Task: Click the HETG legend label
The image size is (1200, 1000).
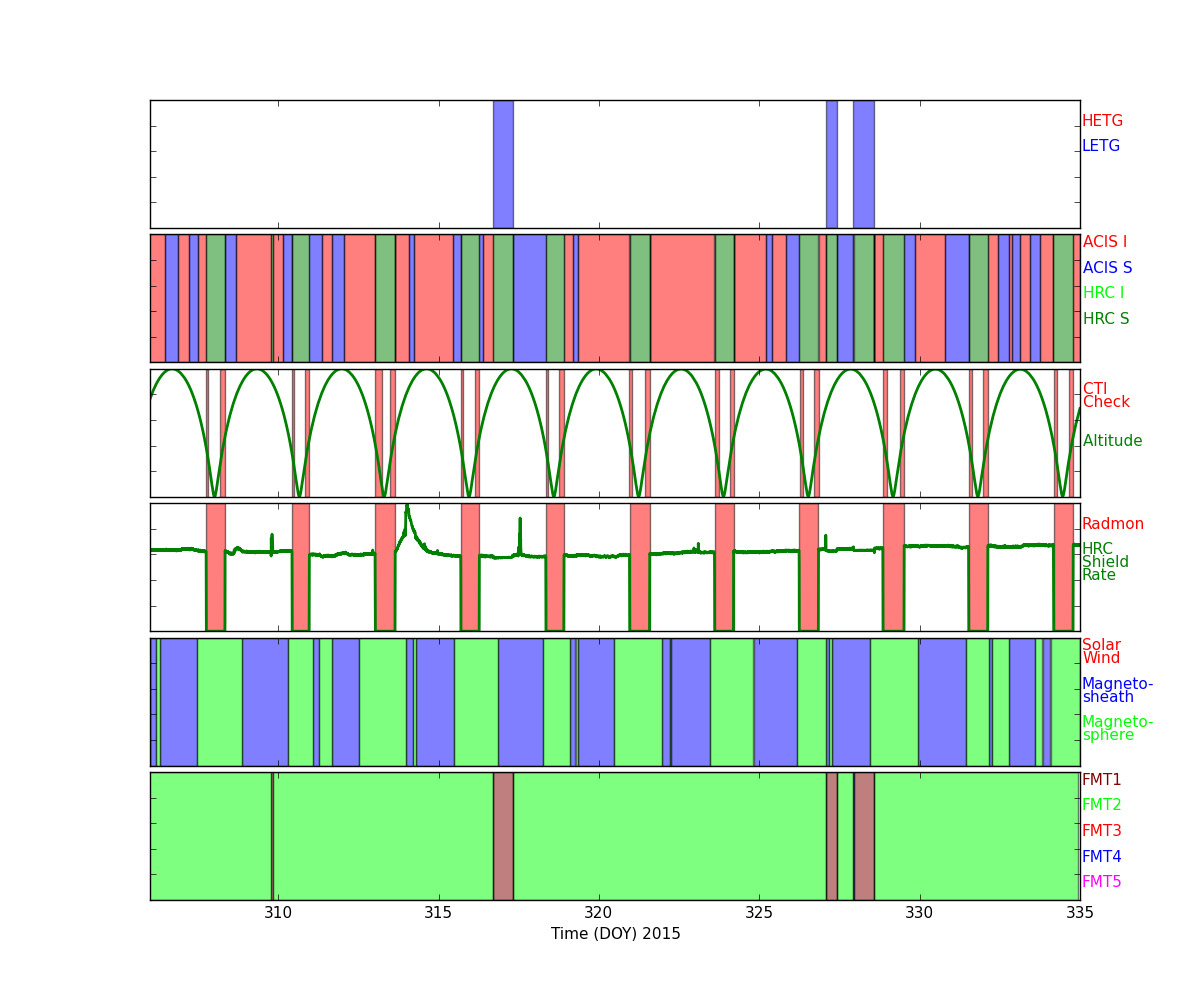Action: tap(1102, 121)
